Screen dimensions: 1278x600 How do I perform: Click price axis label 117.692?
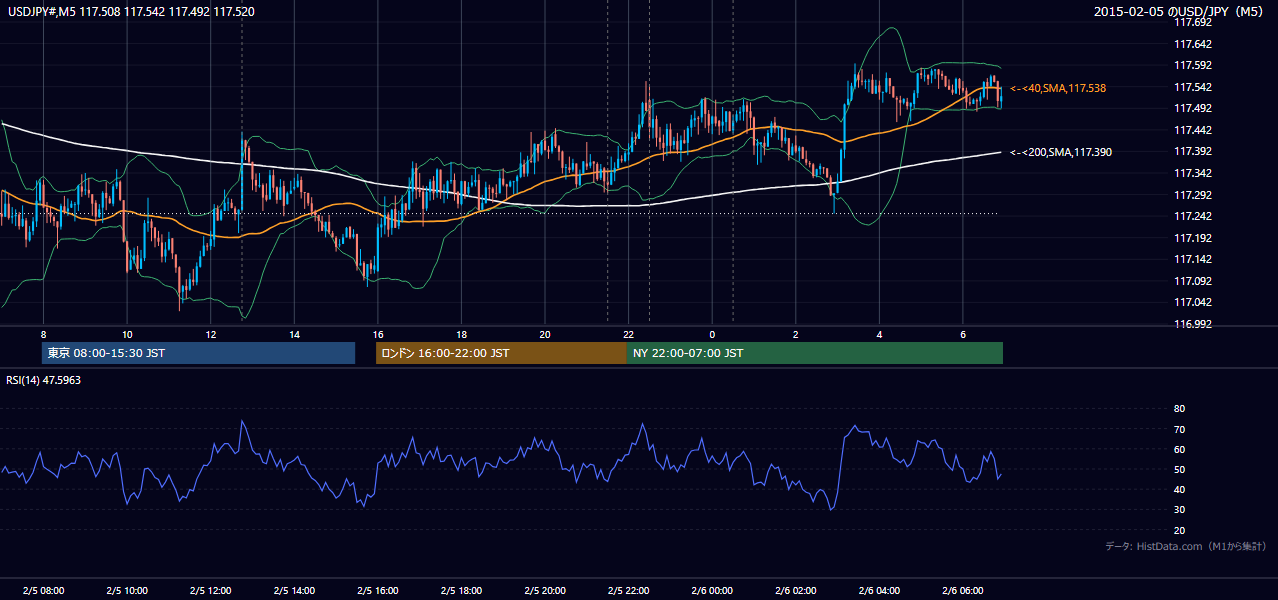(1192, 22)
